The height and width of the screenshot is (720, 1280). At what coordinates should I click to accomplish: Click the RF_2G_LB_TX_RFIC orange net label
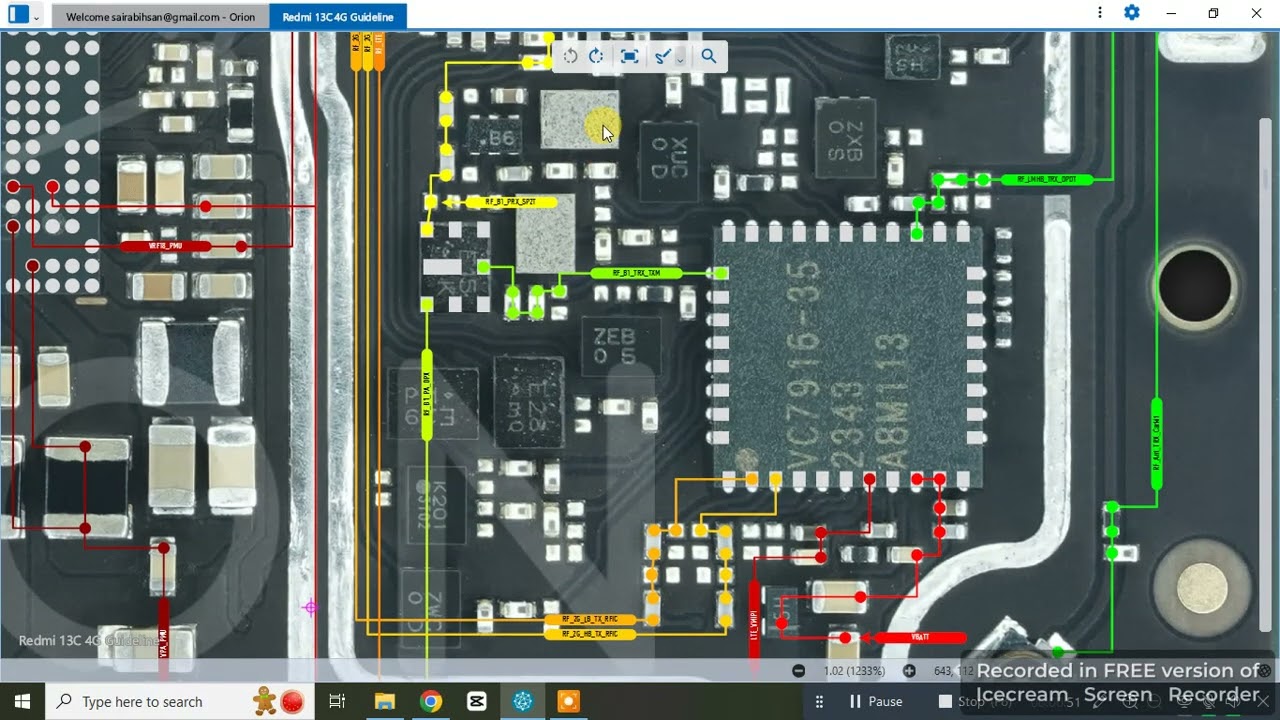point(590,620)
